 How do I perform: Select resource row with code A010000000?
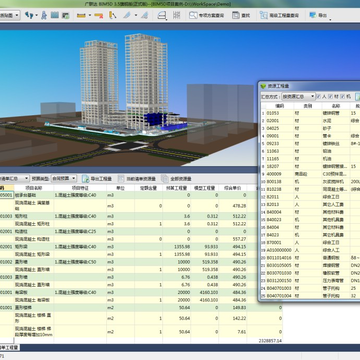[x=310, y=250]
